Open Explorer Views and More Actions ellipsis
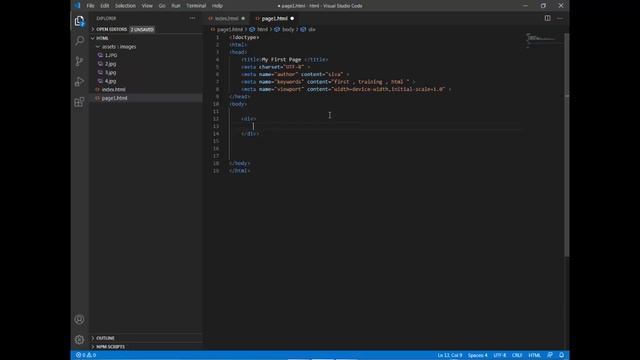This screenshot has height=360, width=640. [192, 18]
